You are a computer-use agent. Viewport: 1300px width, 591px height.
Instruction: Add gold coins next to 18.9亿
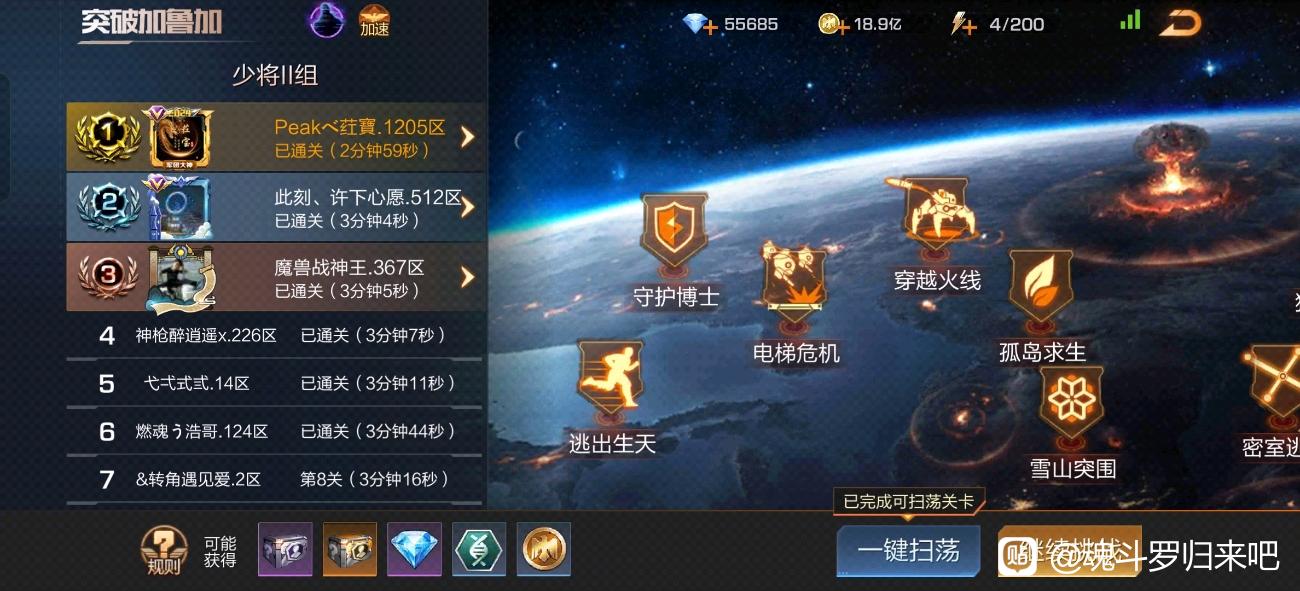point(843,27)
